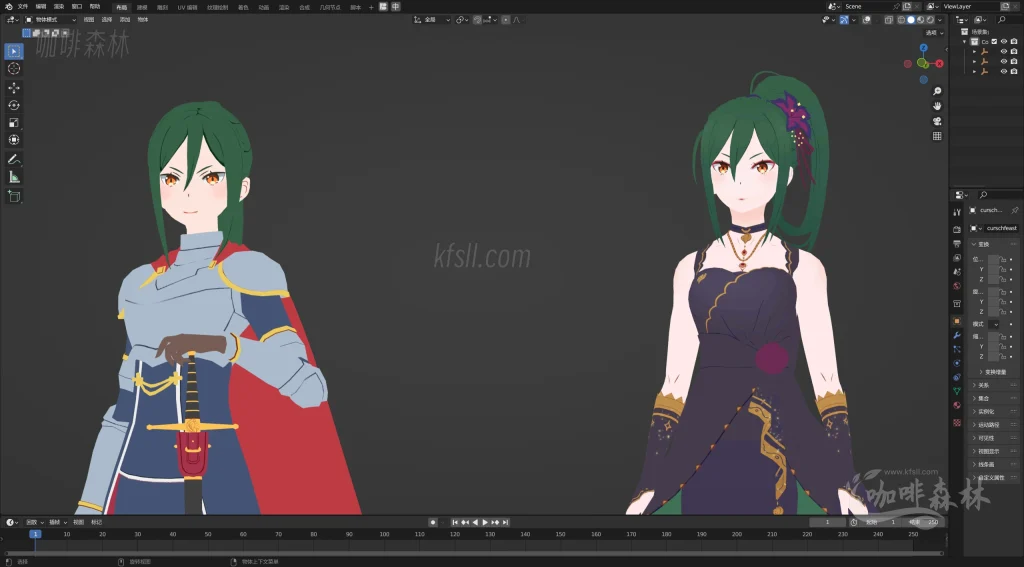The width and height of the screenshot is (1024, 567).
Task: Collapse the Collection tree in outliner
Action: pyautogui.click(x=965, y=42)
